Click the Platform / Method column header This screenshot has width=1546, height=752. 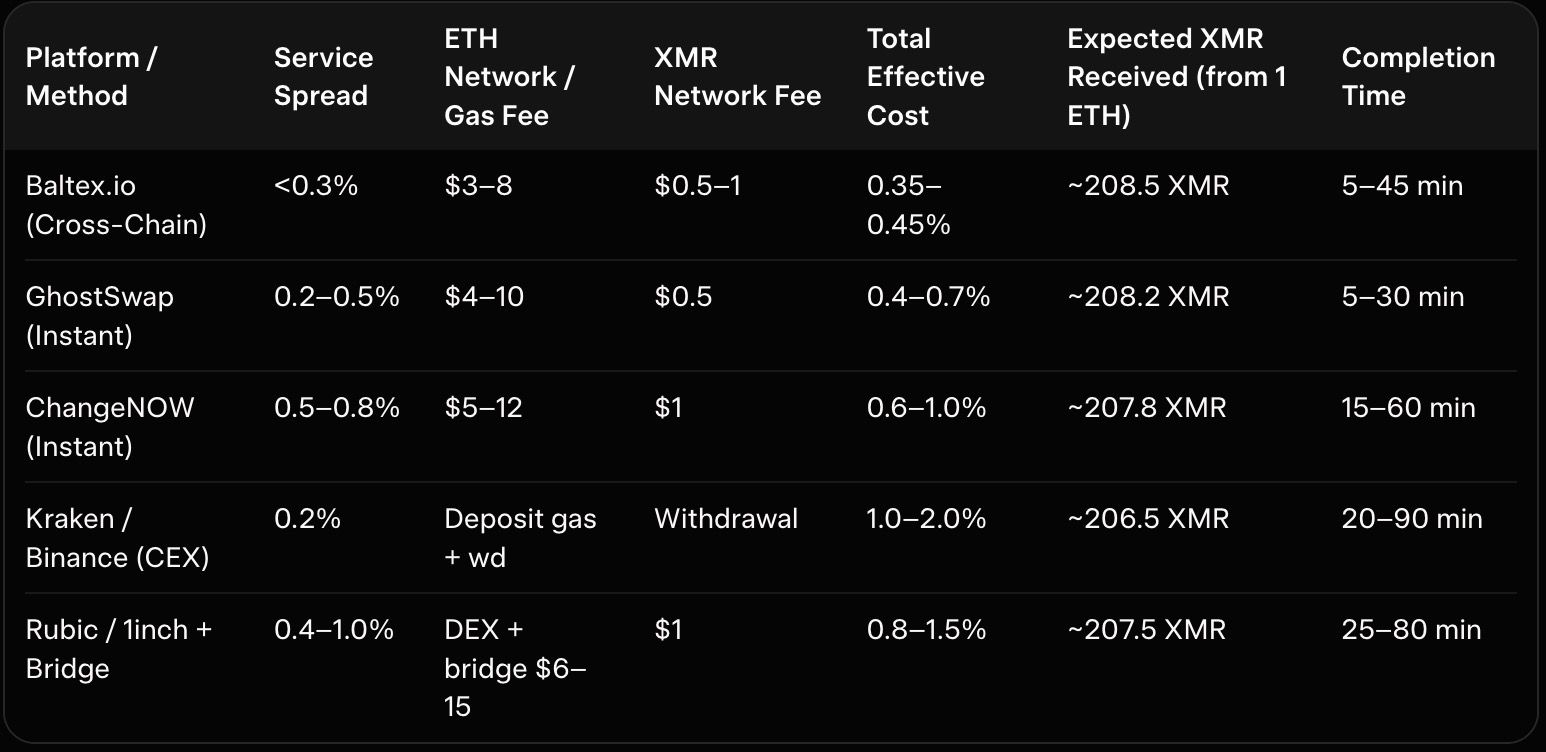(x=91, y=77)
